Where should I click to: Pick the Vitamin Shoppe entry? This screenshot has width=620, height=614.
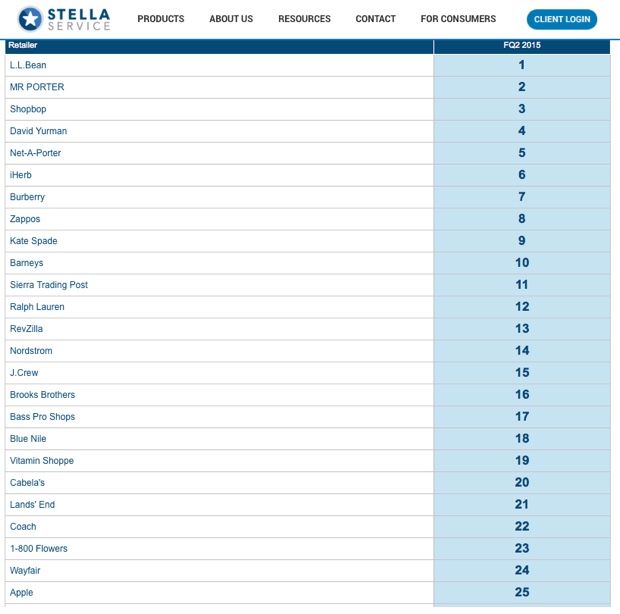click(42, 461)
